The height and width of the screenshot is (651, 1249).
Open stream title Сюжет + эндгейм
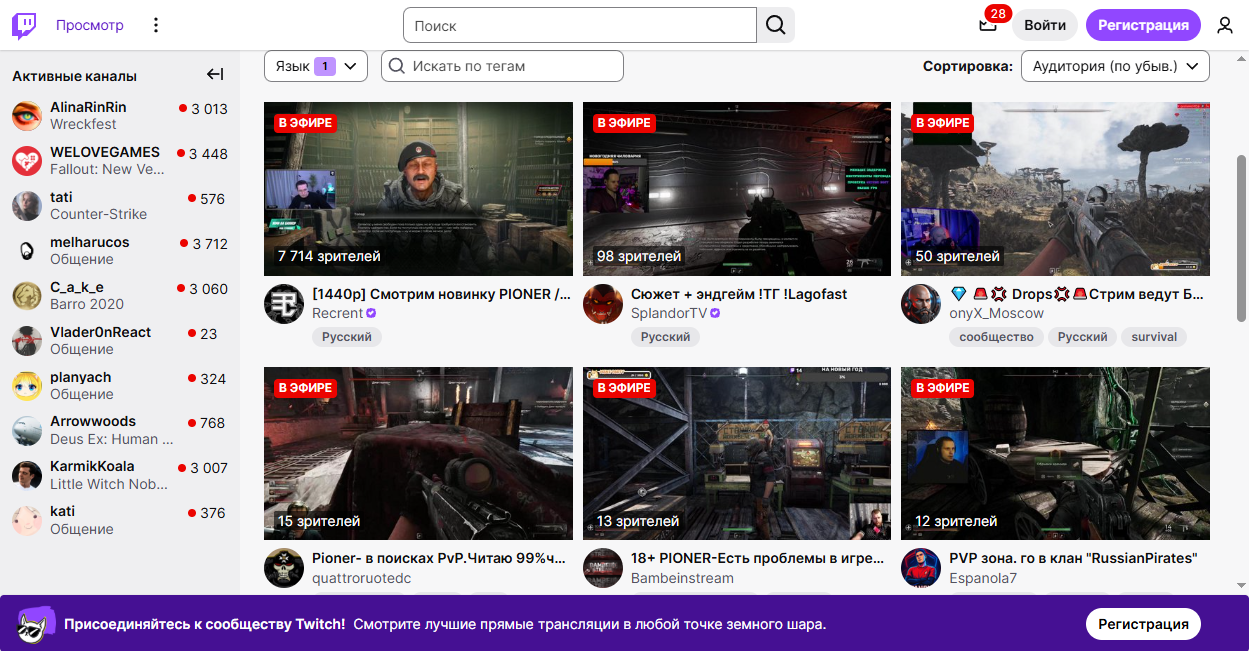tap(739, 294)
